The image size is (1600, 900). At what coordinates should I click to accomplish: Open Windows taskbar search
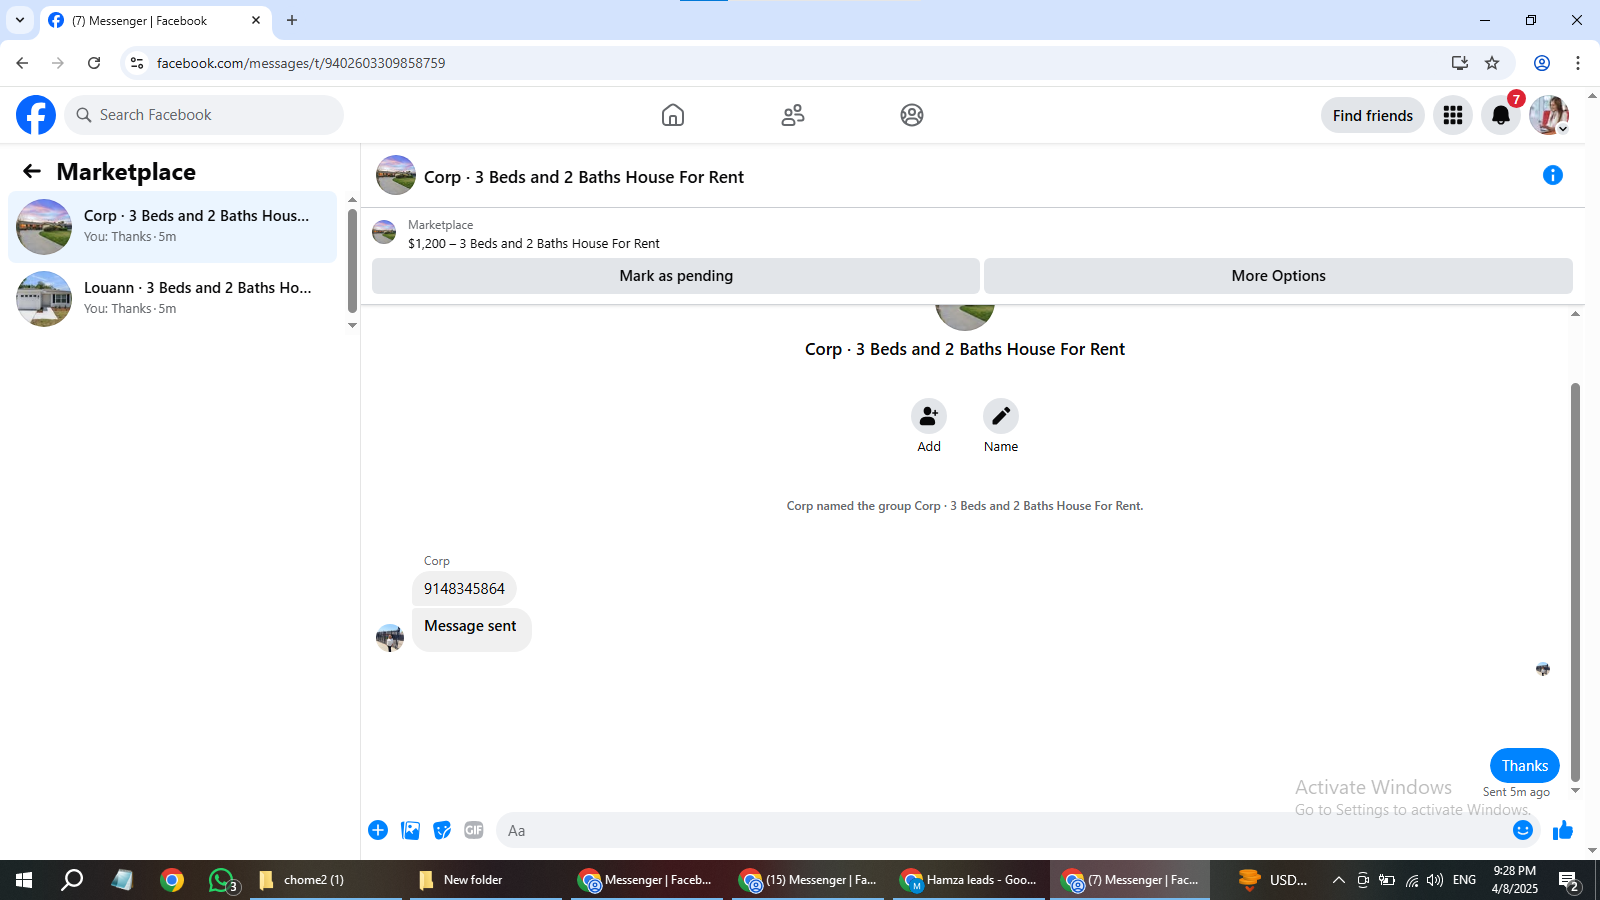coord(72,880)
